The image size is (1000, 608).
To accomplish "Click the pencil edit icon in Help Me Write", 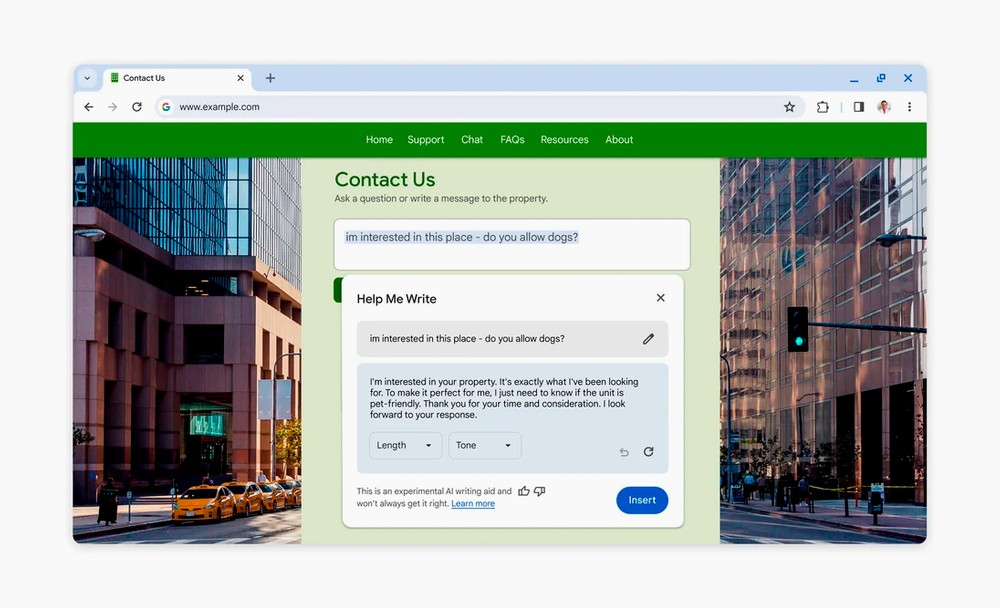I will [x=648, y=339].
